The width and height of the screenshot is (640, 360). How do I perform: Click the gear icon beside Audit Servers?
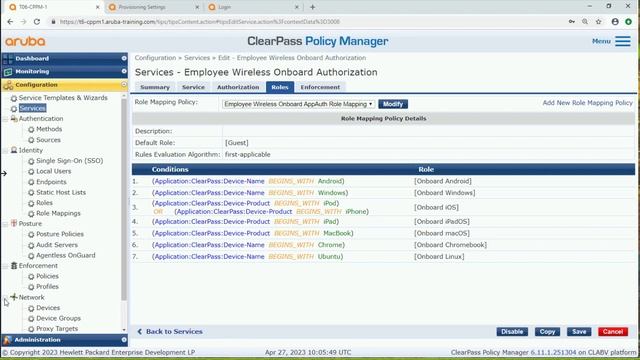31,245
